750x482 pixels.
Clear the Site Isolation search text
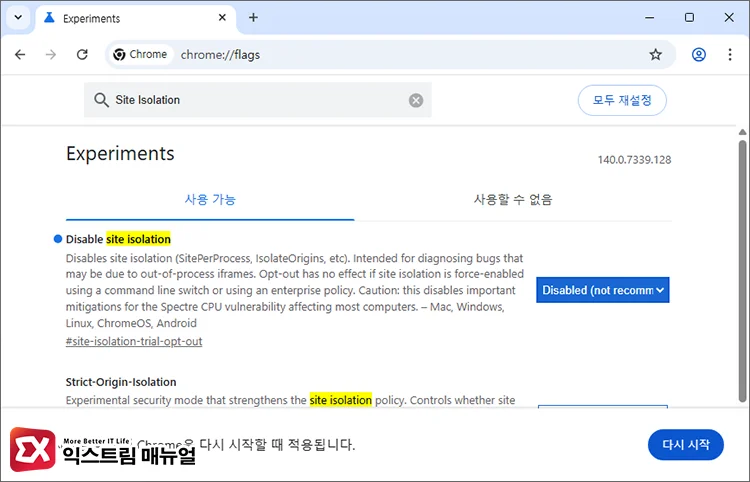[x=416, y=100]
